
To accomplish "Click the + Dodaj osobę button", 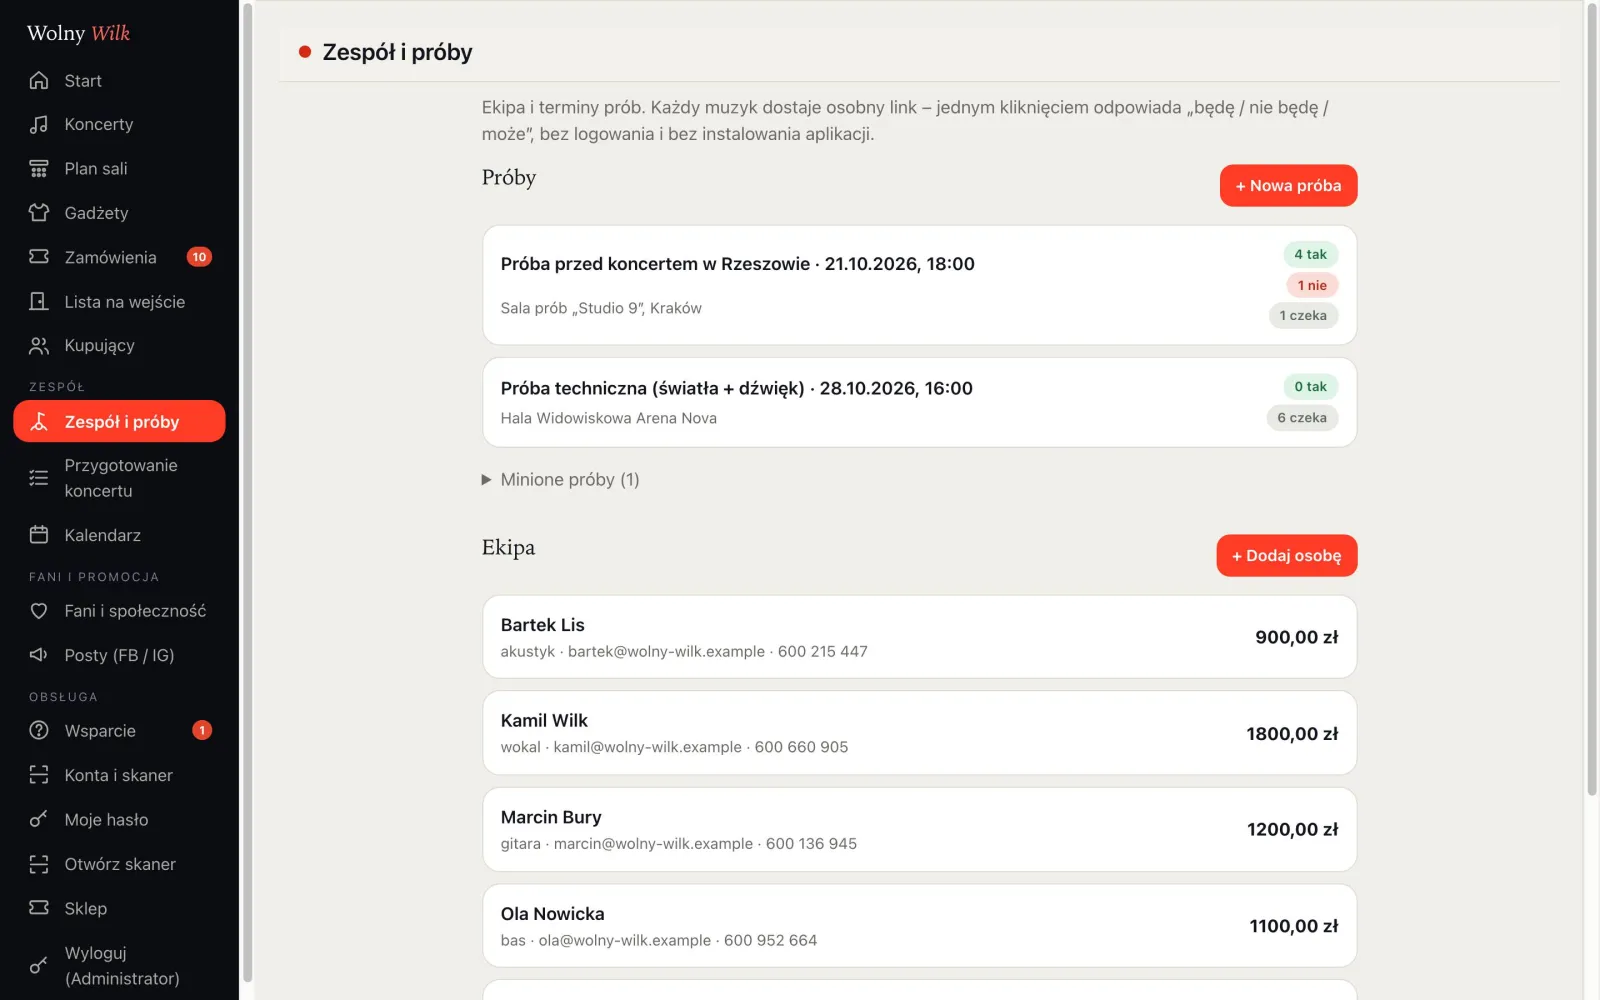I will pyautogui.click(x=1286, y=556).
